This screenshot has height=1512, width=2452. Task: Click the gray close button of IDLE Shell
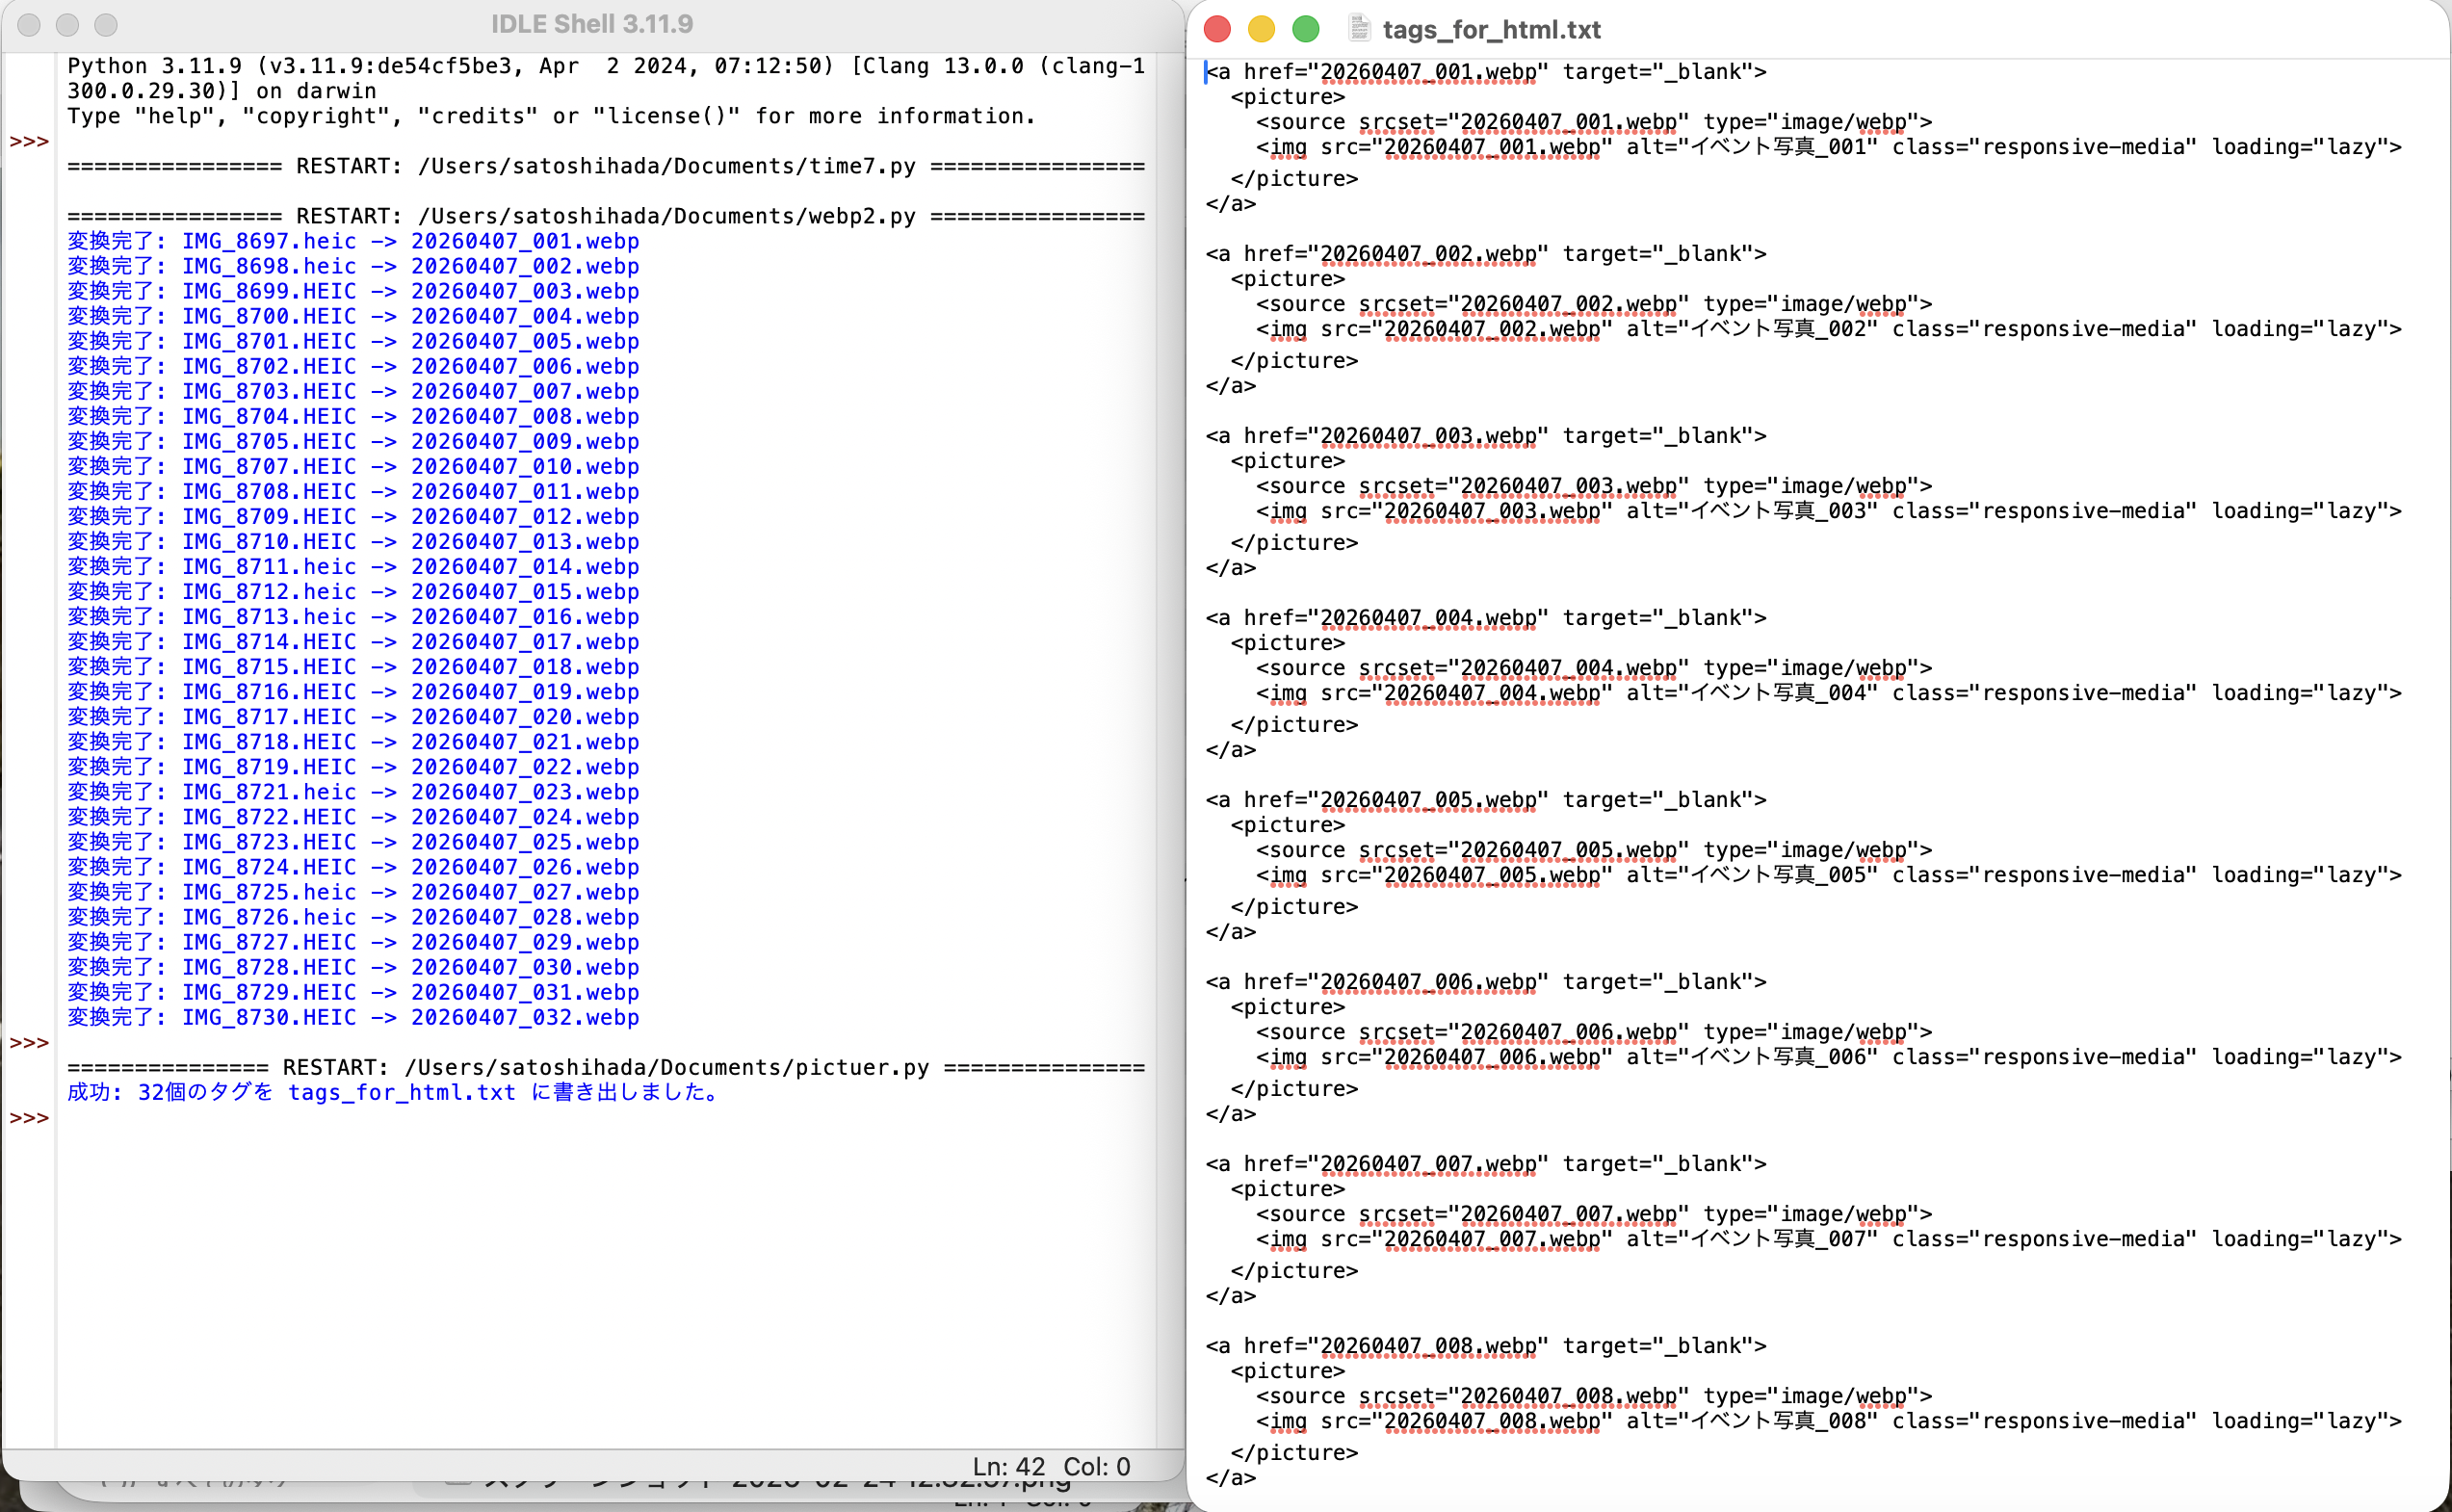[29, 25]
